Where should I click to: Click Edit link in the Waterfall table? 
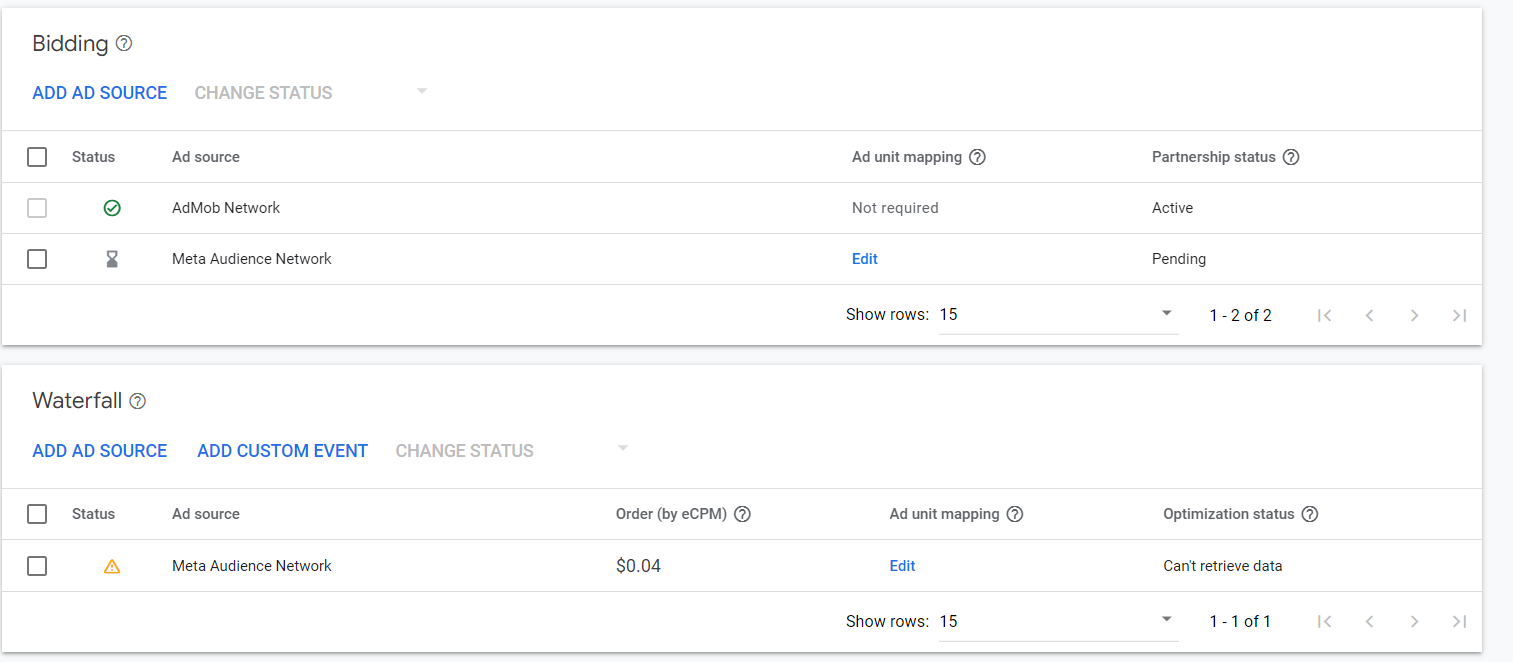point(902,566)
